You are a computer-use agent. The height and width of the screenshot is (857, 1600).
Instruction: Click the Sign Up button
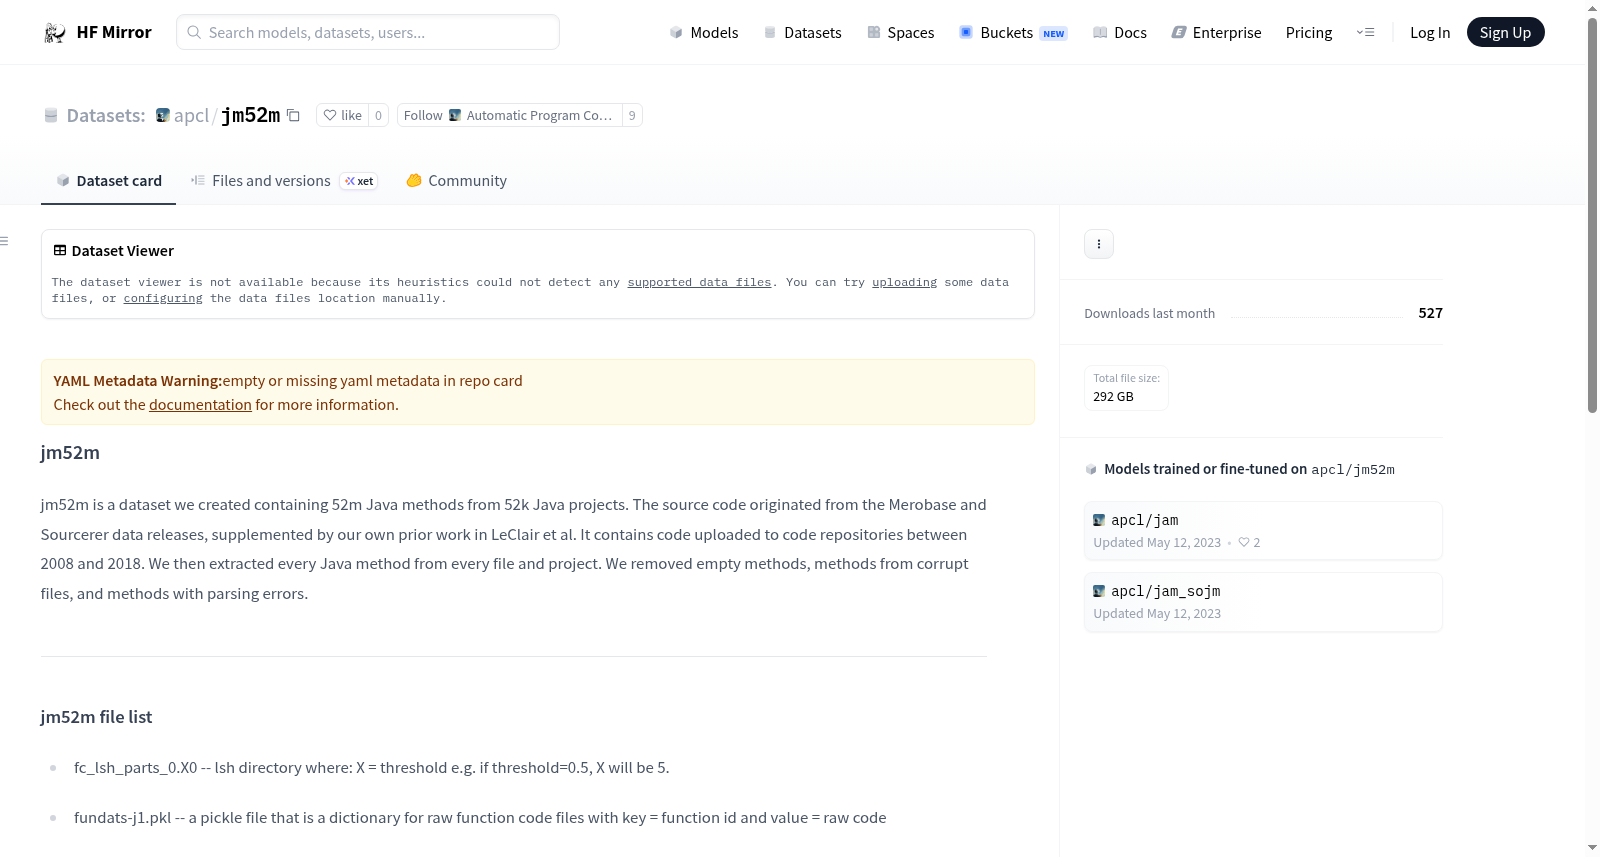1505,33
